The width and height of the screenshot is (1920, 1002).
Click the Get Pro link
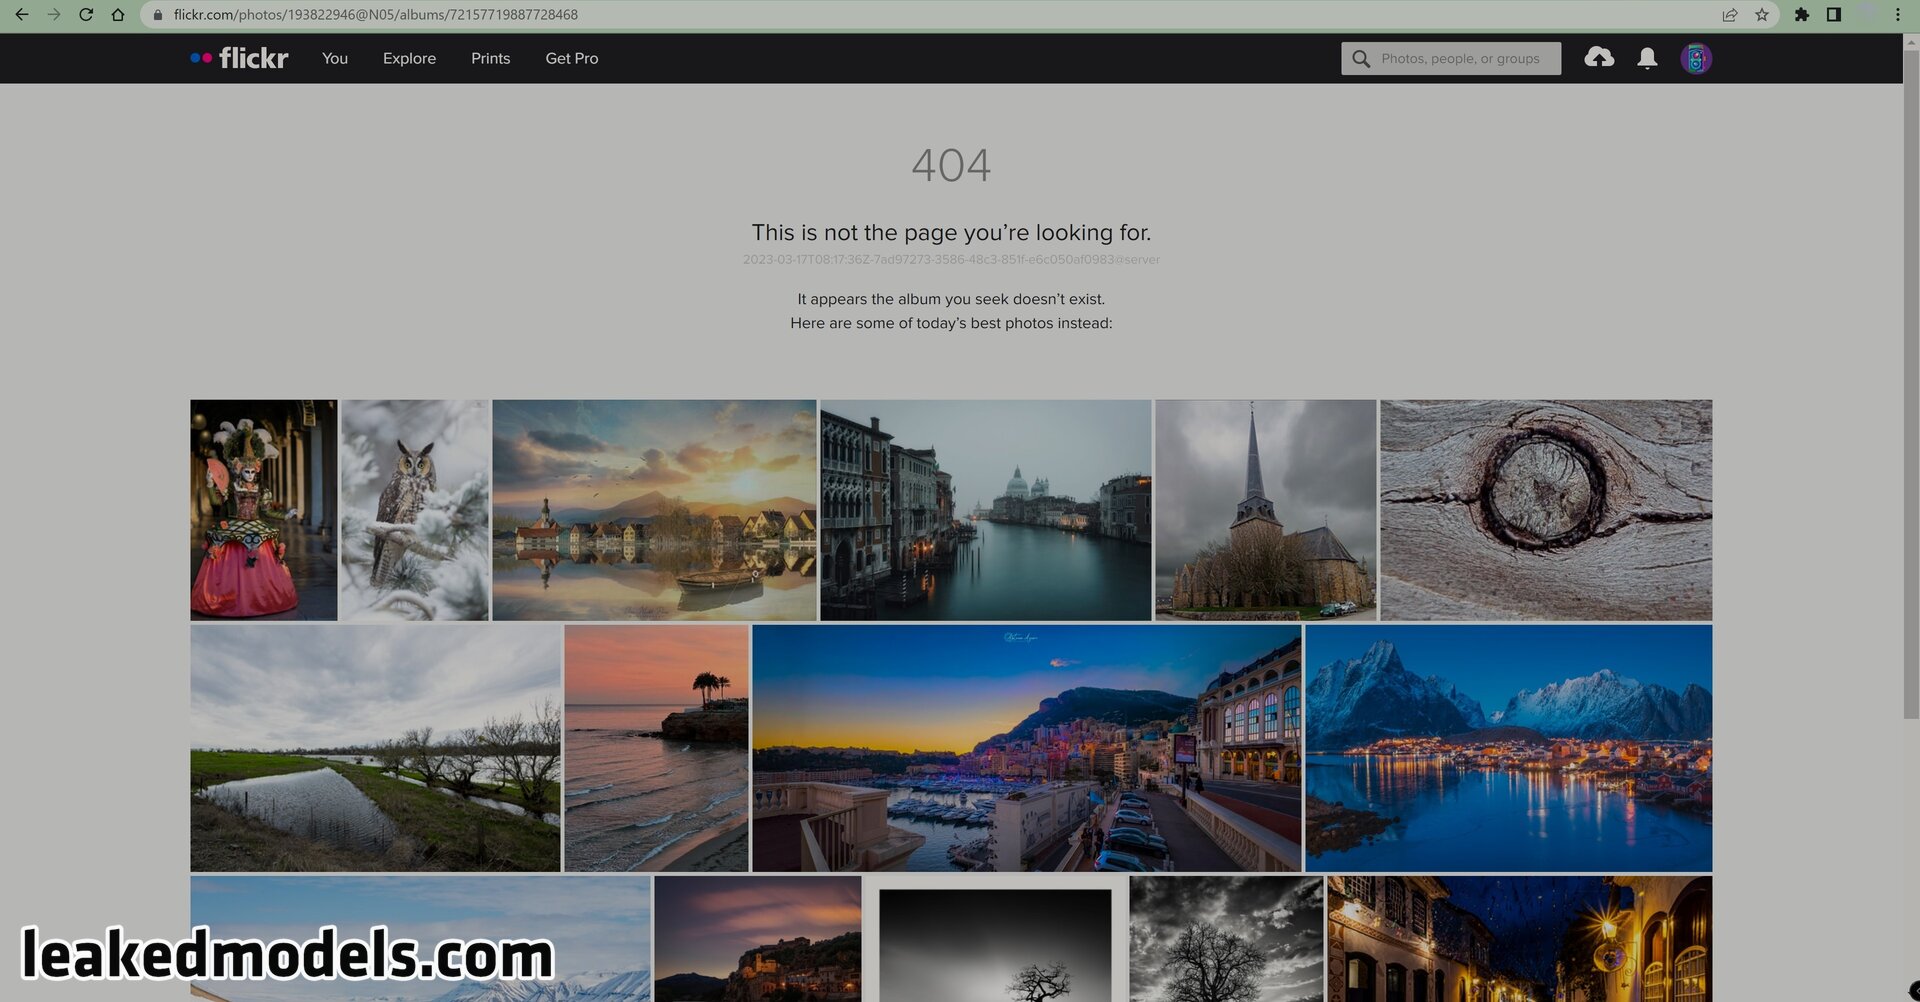point(571,59)
